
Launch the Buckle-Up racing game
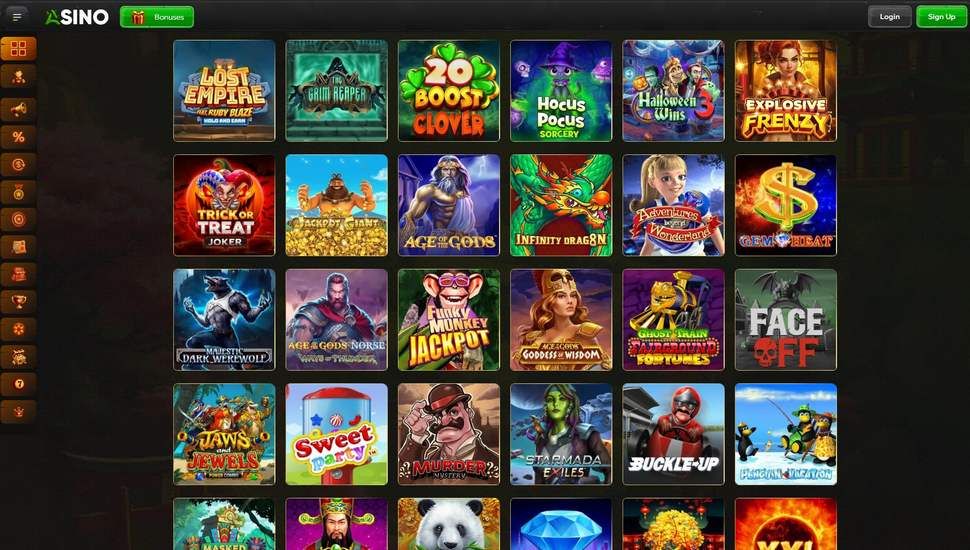click(x=673, y=434)
